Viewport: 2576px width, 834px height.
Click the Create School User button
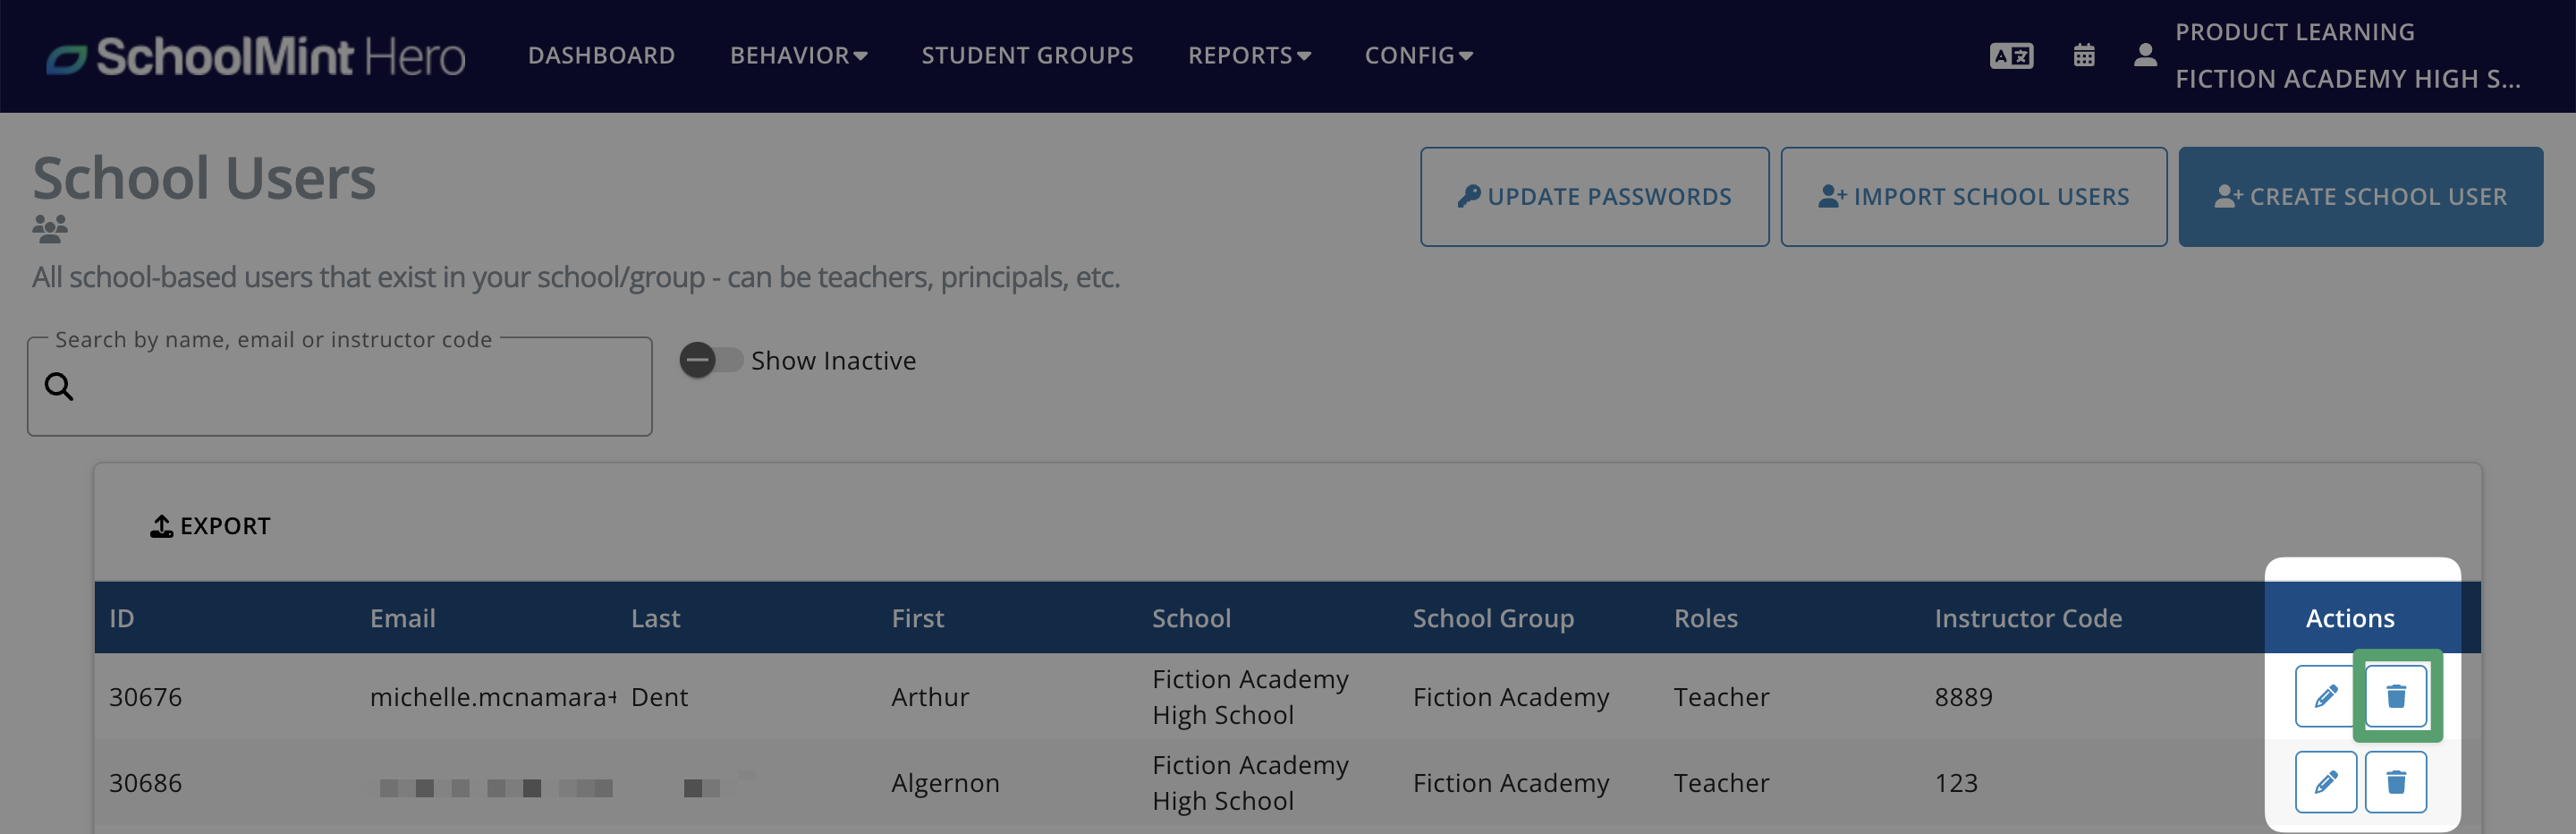[x=2360, y=197]
